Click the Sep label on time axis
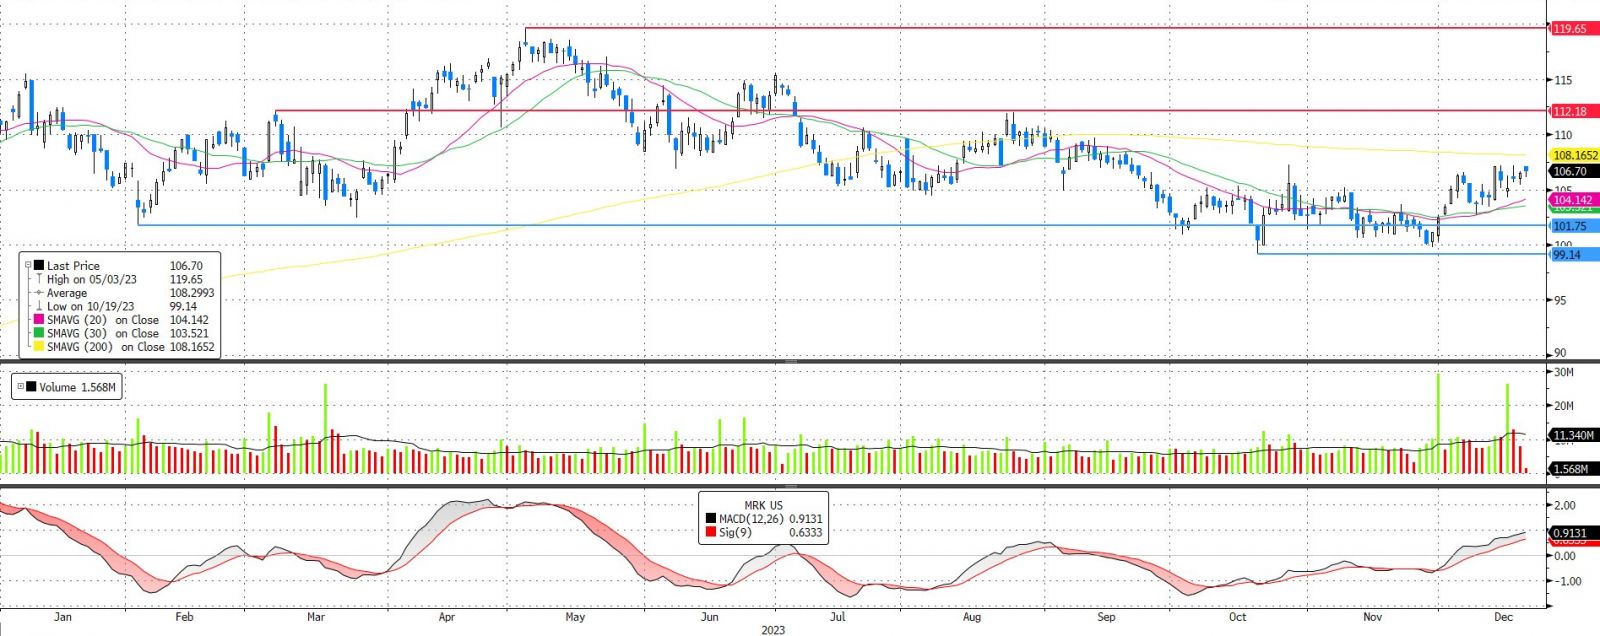 coord(1106,617)
